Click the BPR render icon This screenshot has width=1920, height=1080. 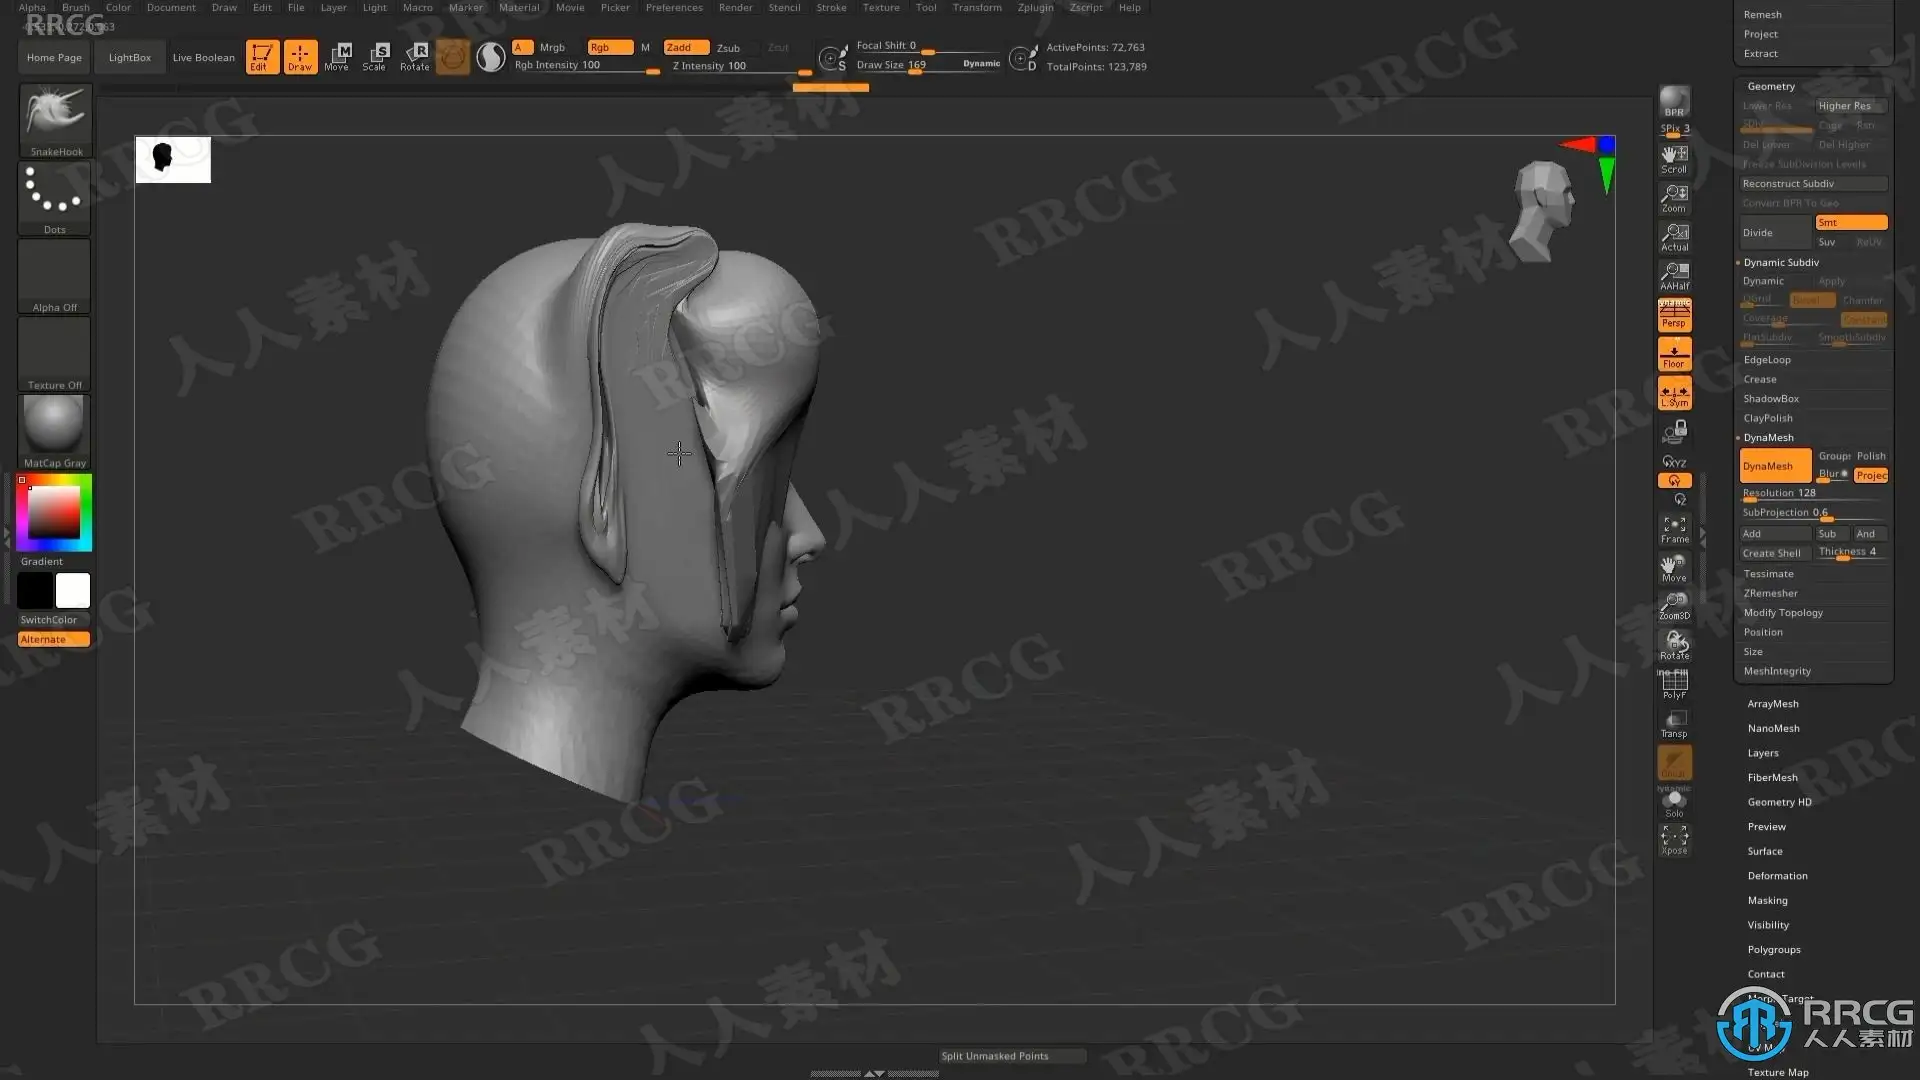point(1674,102)
